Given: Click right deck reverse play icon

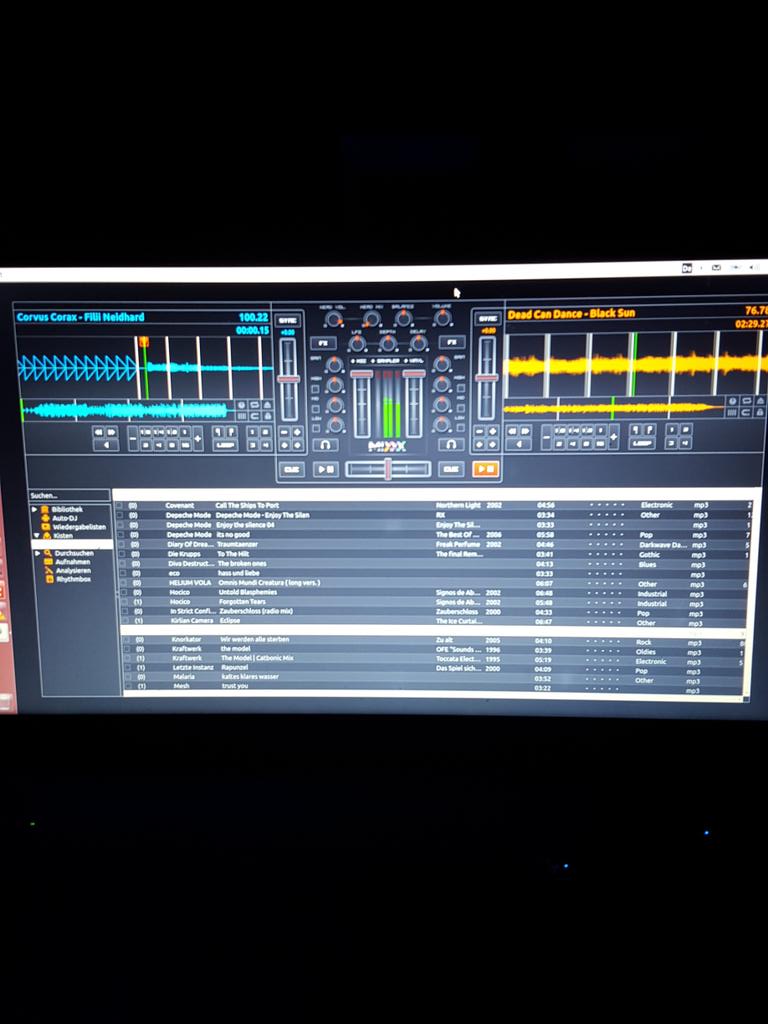Looking at the screenshot, I should pos(519,443).
